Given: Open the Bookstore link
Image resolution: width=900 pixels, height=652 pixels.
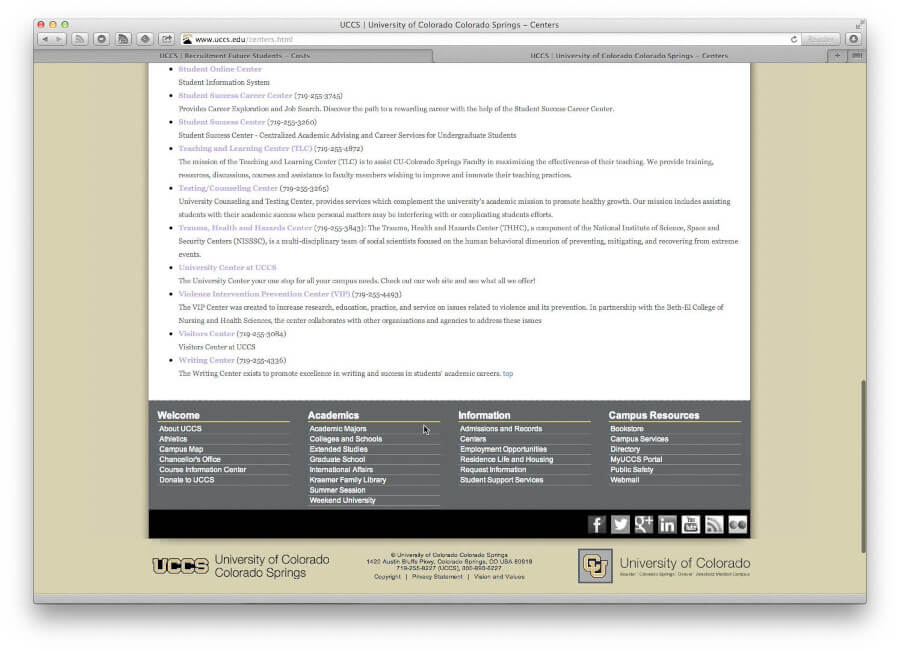Looking at the screenshot, I should point(627,429).
